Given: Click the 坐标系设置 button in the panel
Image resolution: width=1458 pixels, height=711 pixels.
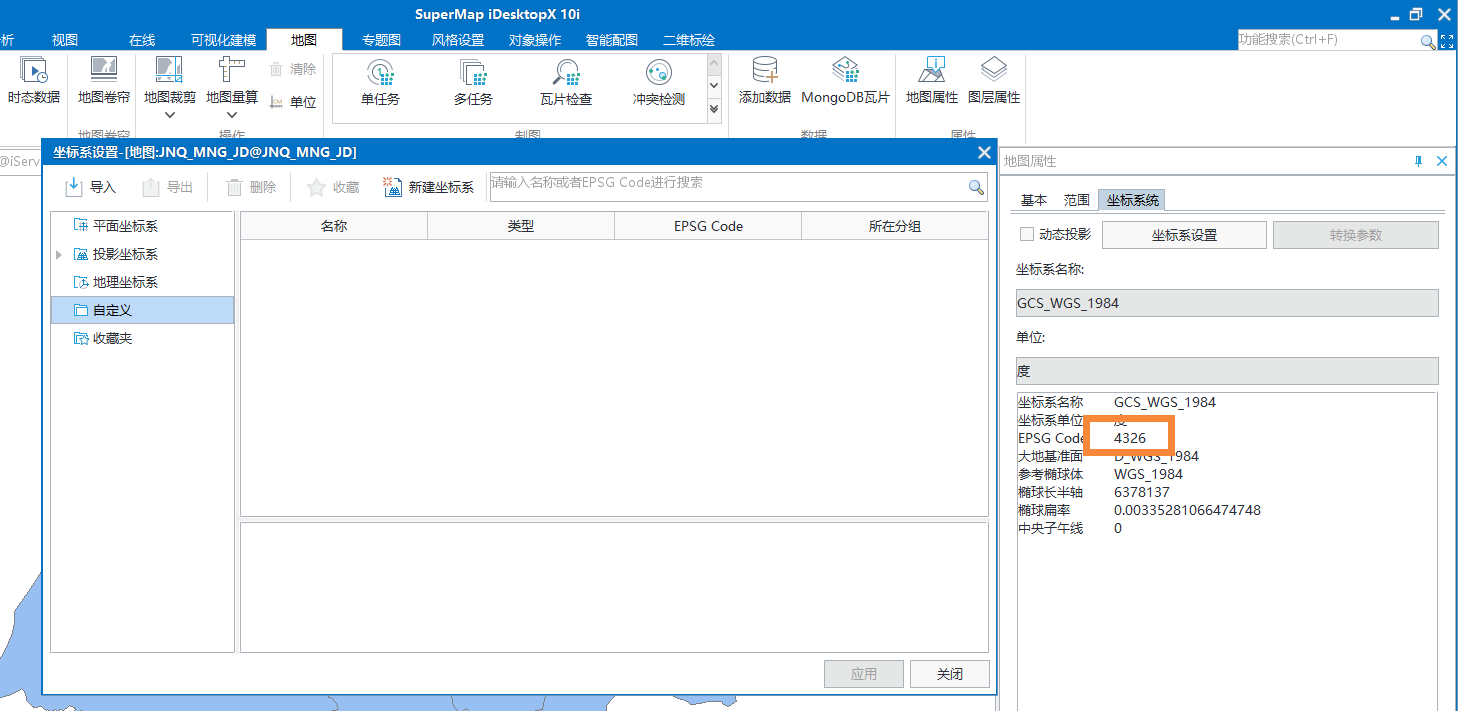Looking at the screenshot, I should pyautogui.click(x=1184, y=235).
